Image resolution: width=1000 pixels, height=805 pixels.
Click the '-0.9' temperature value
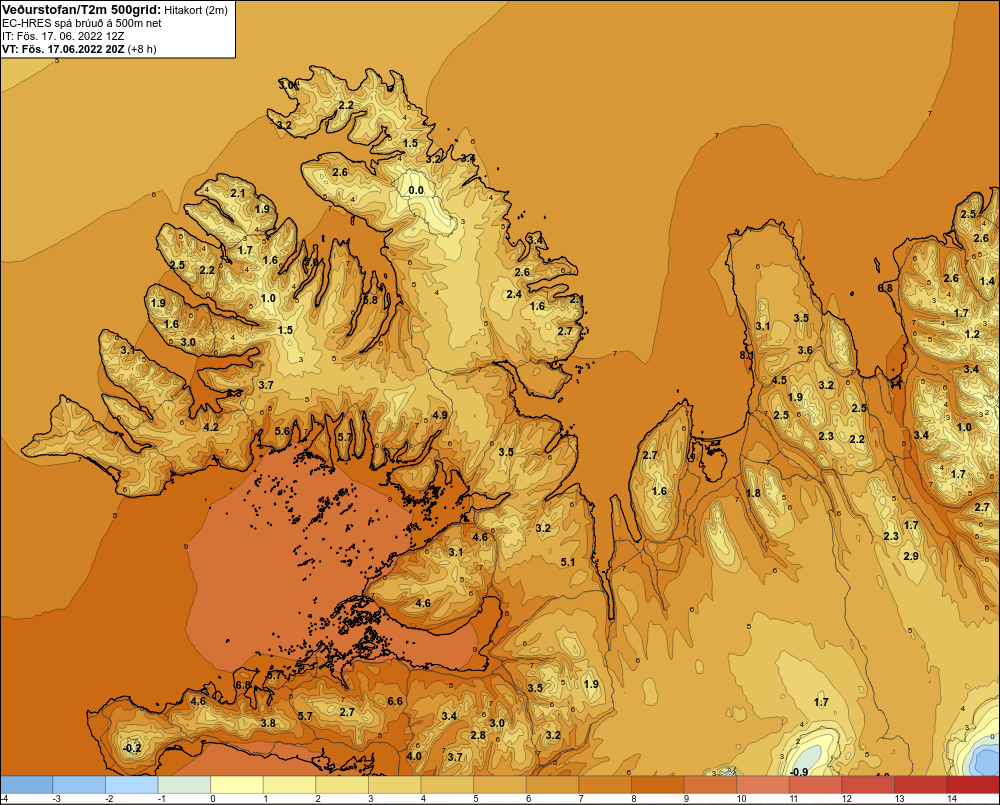coord(799,772)
